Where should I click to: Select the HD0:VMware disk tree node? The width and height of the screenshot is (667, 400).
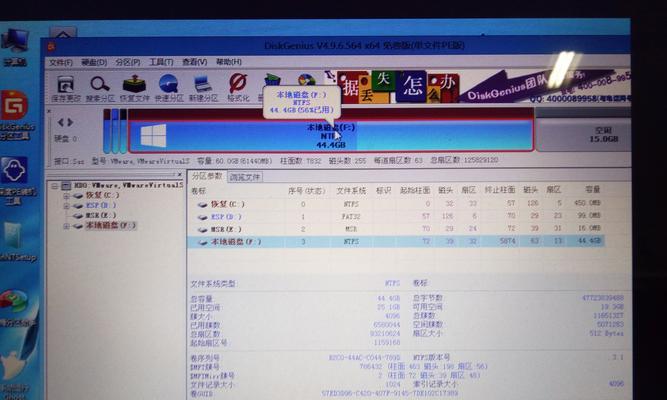(x=128, y=186)
